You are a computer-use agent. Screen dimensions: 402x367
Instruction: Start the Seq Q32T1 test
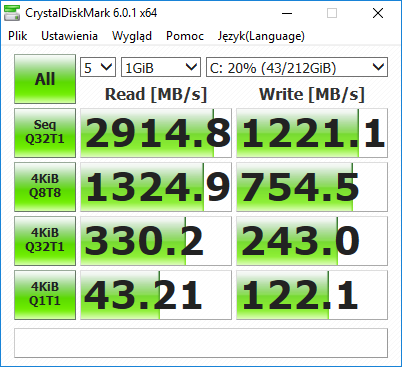(x=45, y=133)
